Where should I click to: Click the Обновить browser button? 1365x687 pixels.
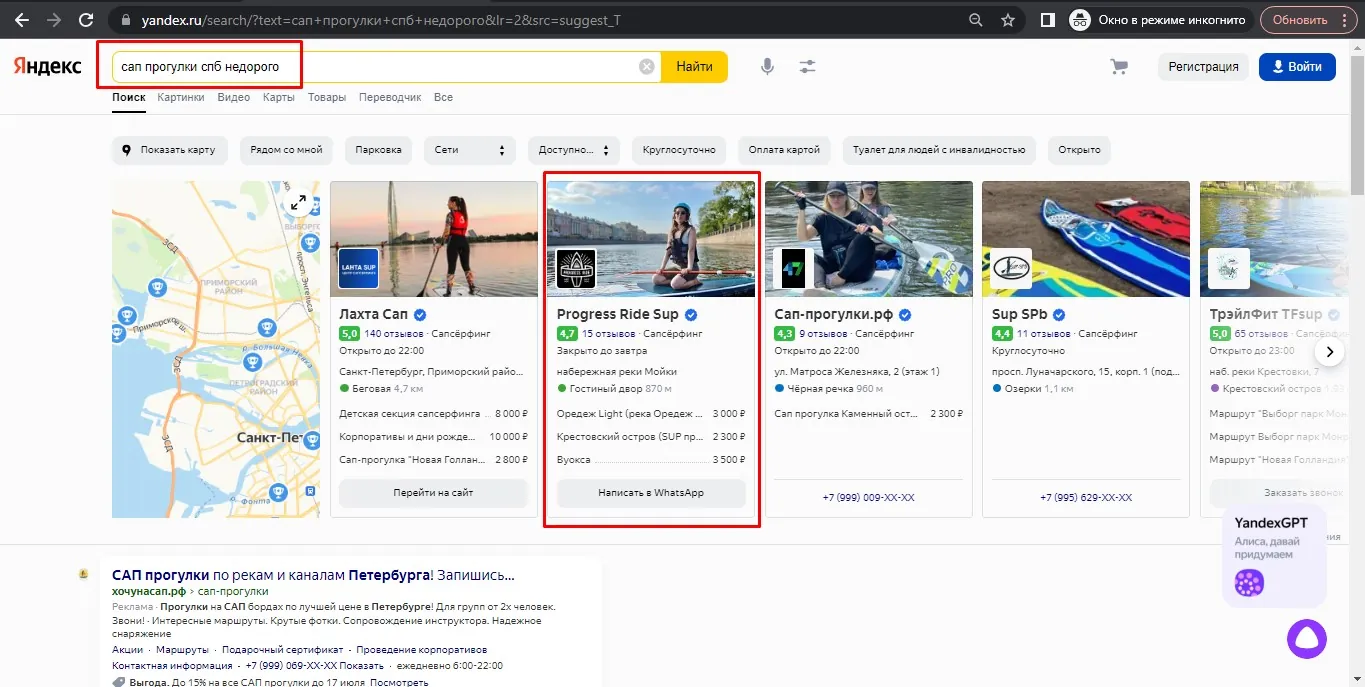[1308, 20]
